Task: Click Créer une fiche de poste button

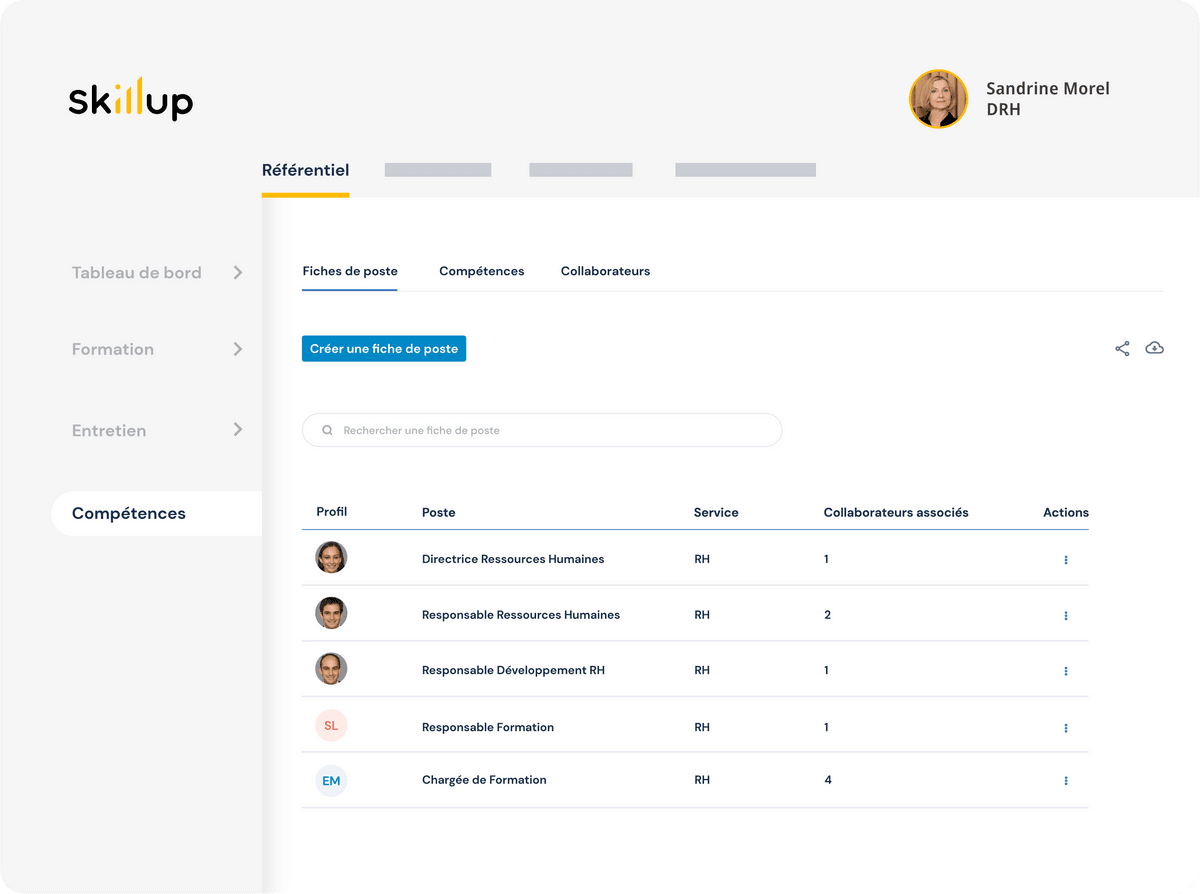Action: [384, 349]
